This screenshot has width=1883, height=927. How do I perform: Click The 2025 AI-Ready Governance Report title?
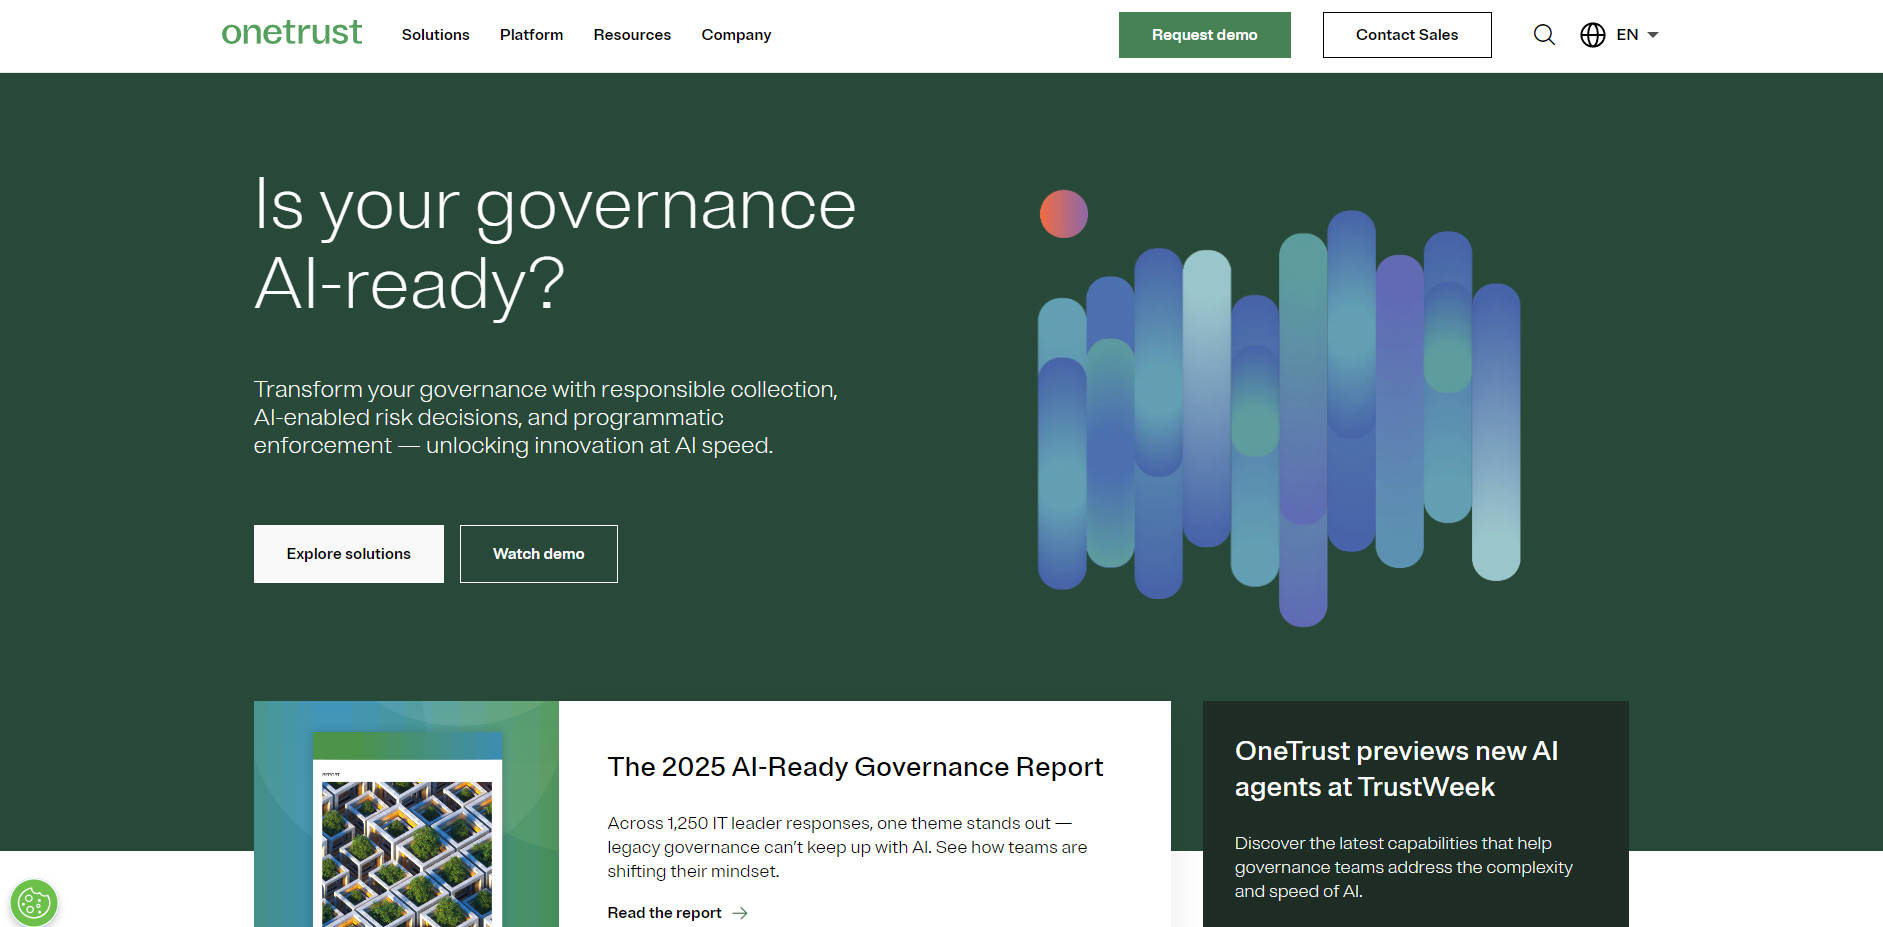pyautogui.click(x=855, y=767)
